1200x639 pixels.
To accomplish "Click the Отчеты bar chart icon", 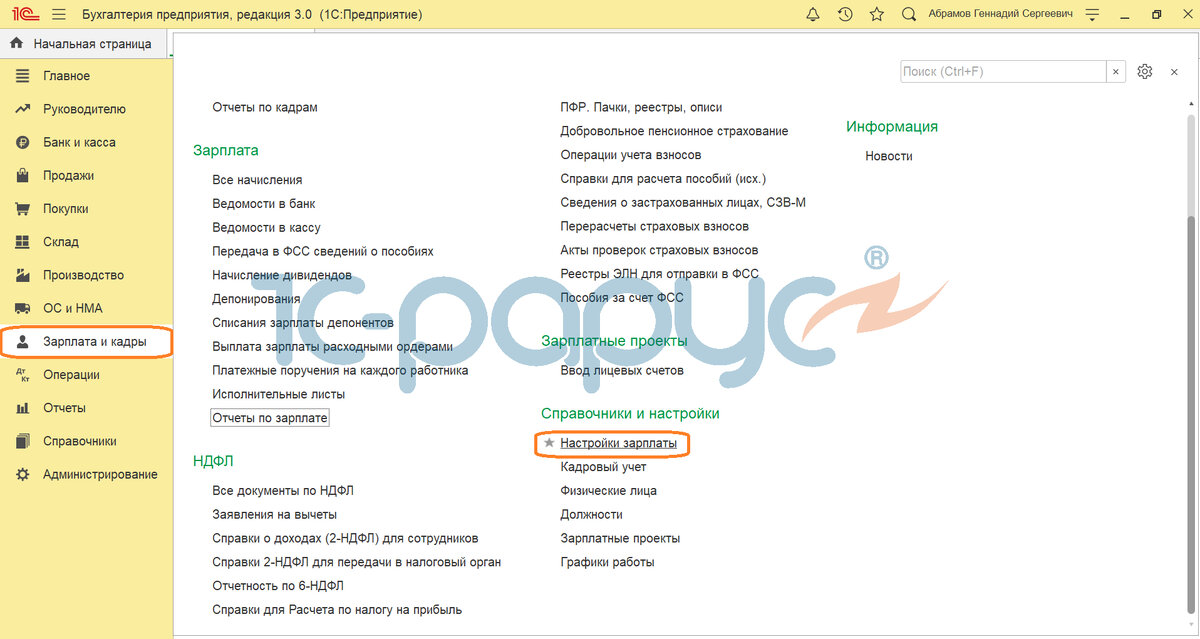I will [22, 408].
